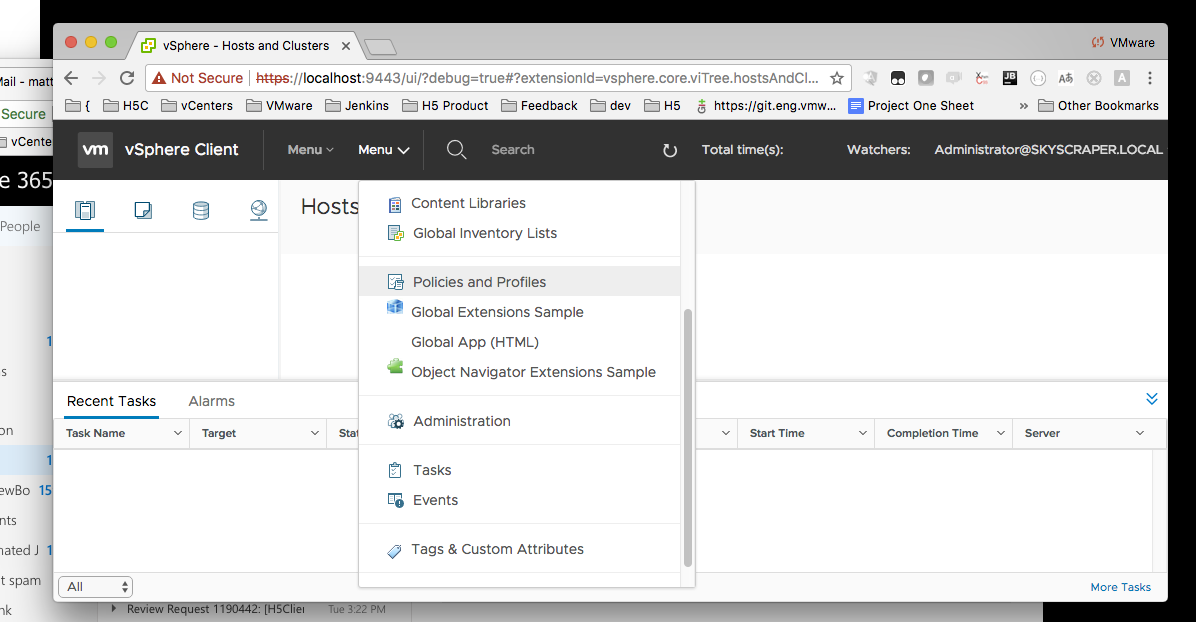Open the Storage navigator icon

pos(201,210)
